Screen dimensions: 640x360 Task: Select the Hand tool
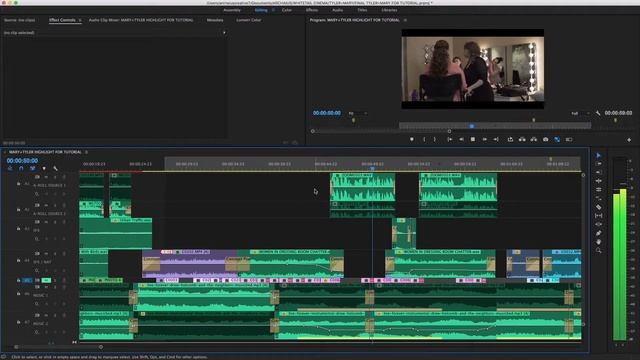(x=598, y=242)
